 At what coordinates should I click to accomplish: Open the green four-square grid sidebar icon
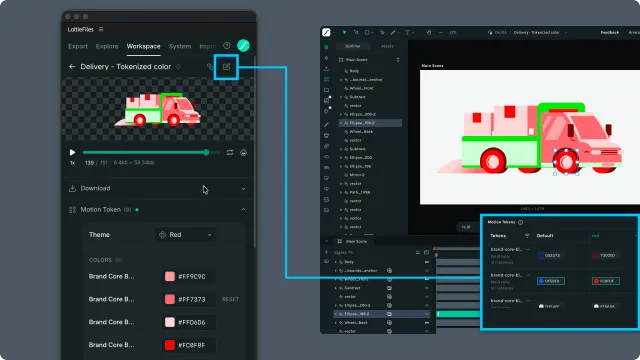tap(326, 79)
